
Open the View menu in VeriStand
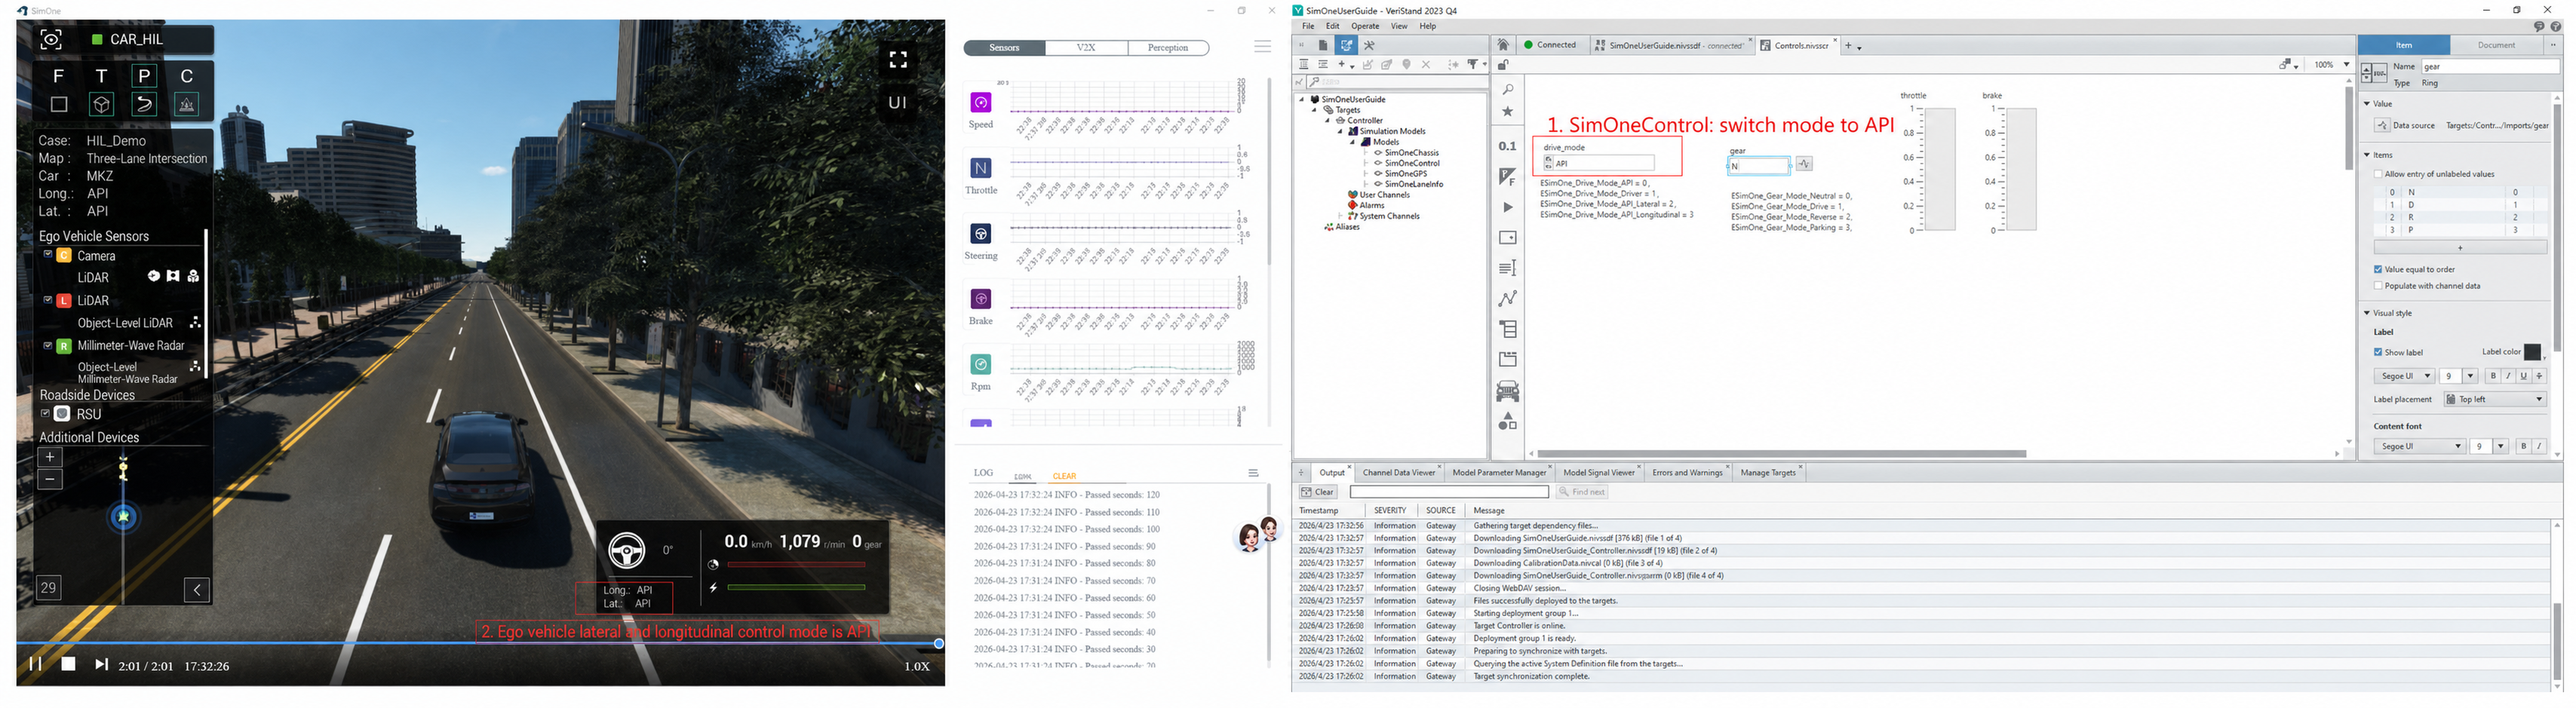(1399, 26)
